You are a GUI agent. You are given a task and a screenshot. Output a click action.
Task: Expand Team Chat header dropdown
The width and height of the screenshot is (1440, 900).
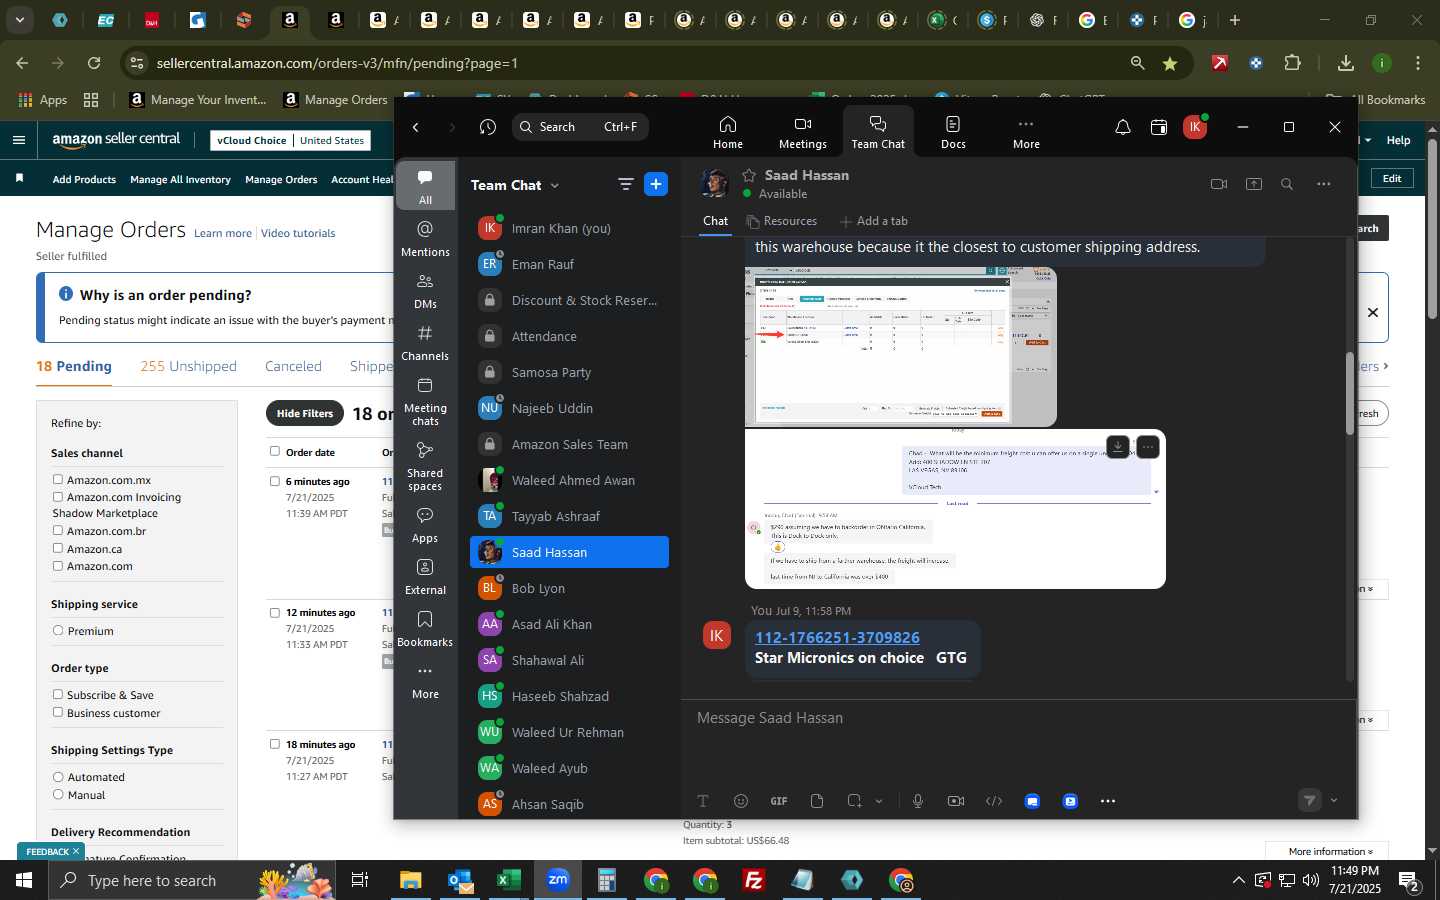(555, 185)
